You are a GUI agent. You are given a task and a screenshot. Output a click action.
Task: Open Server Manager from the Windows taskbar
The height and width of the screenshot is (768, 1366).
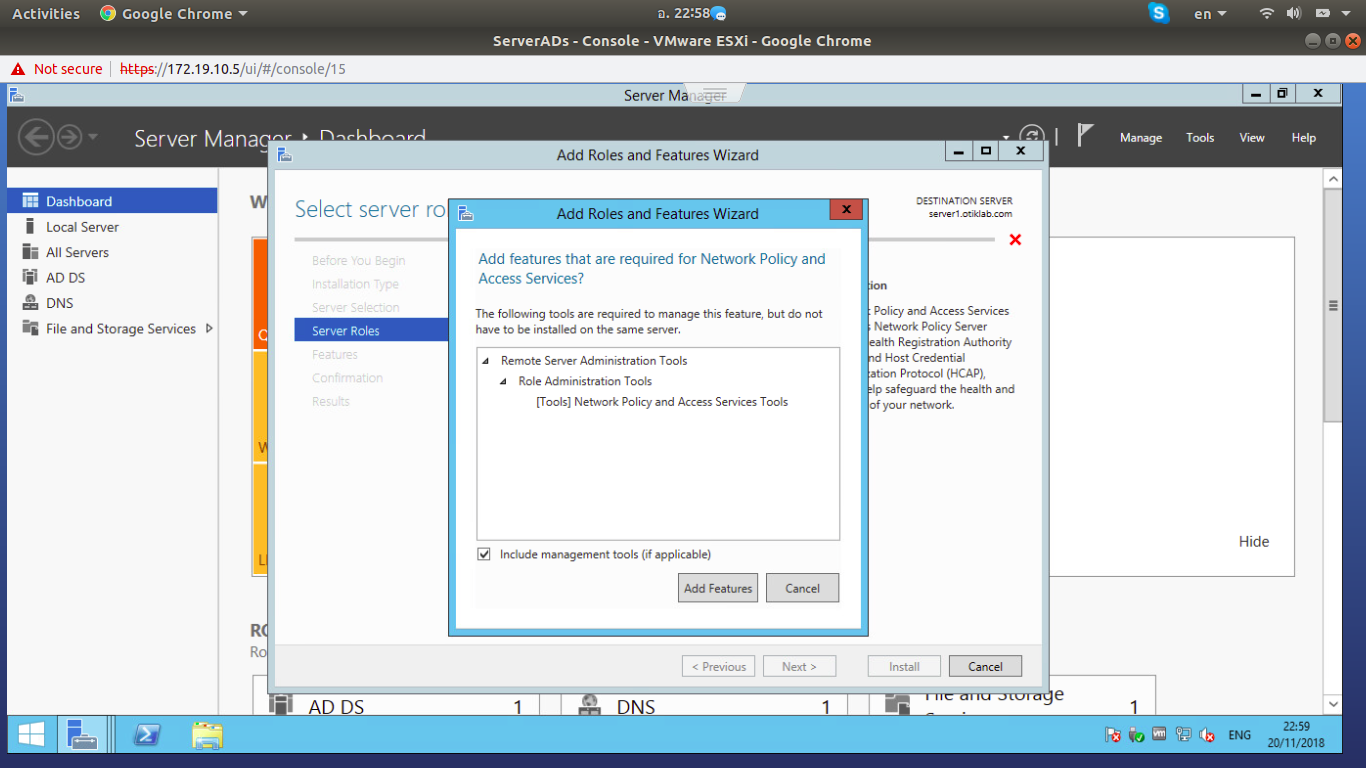pyautogui.click(x=82, y=736)
